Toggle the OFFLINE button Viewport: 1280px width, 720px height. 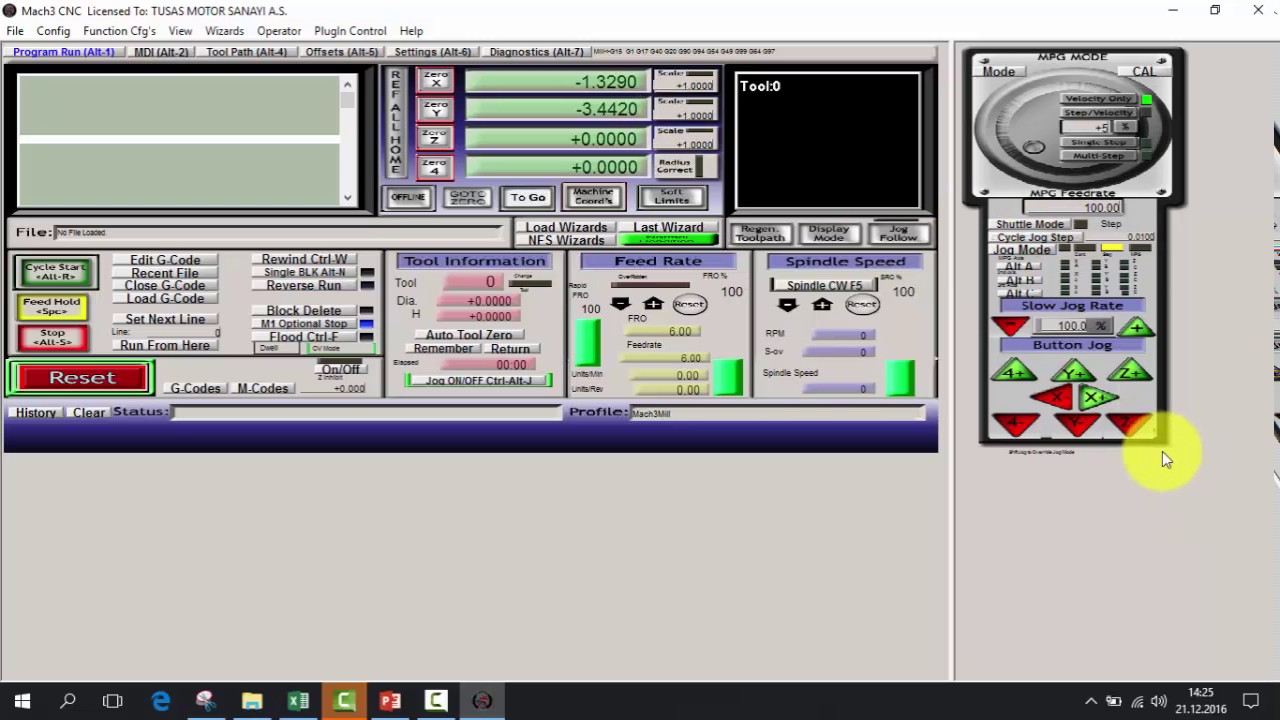pyautogui.click(x=408, y=197)
